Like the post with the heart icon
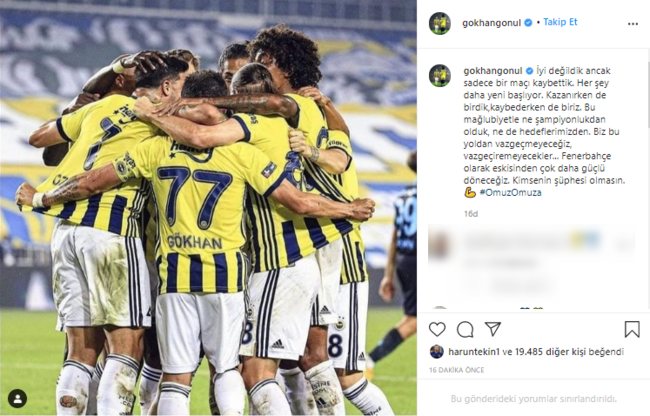This screenshot has width=650, height=416. [437, 329]
